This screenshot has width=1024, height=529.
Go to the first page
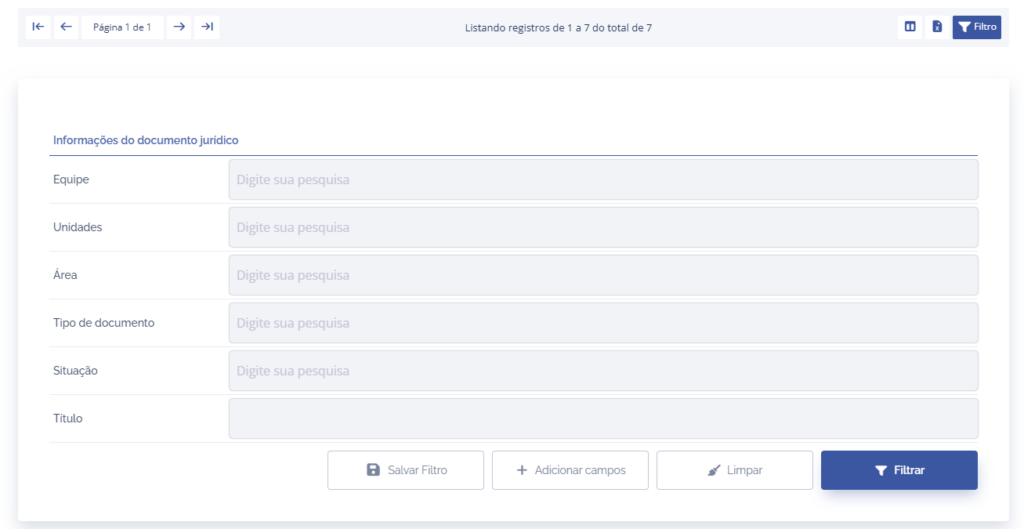(x=38, y=27)
